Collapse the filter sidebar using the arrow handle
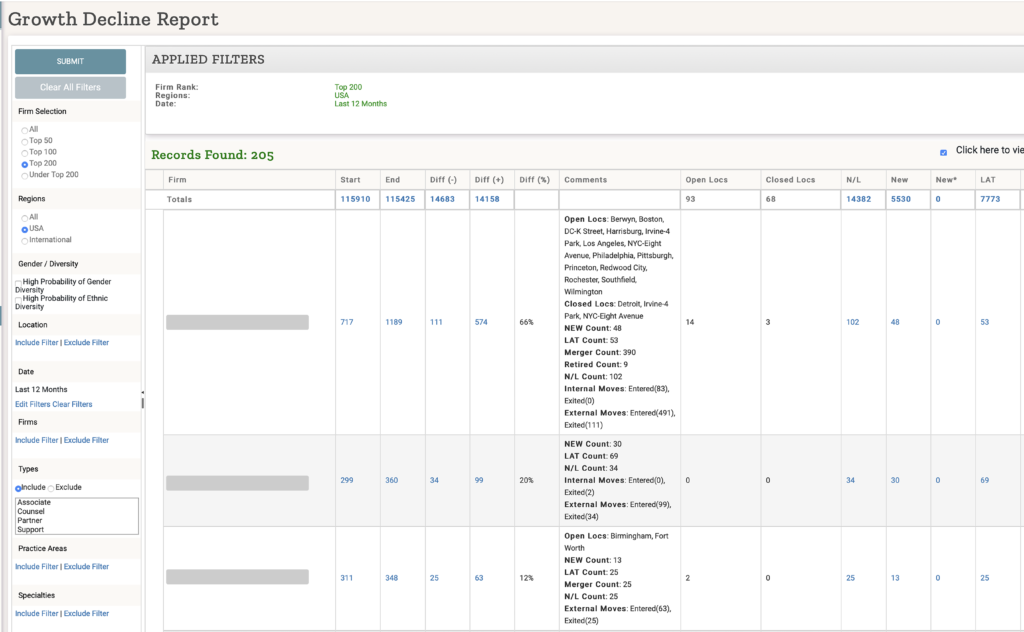The image size is (1024, 632). tap(142, 392)
